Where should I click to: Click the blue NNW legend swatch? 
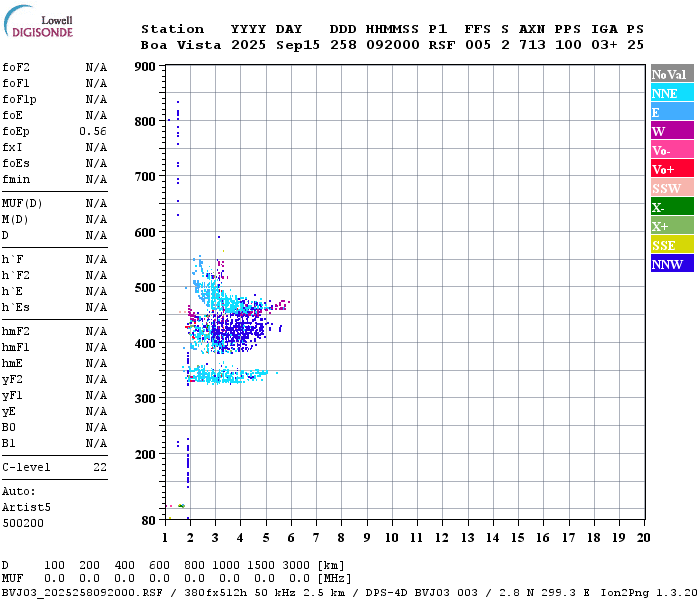(x=672, y=264)
